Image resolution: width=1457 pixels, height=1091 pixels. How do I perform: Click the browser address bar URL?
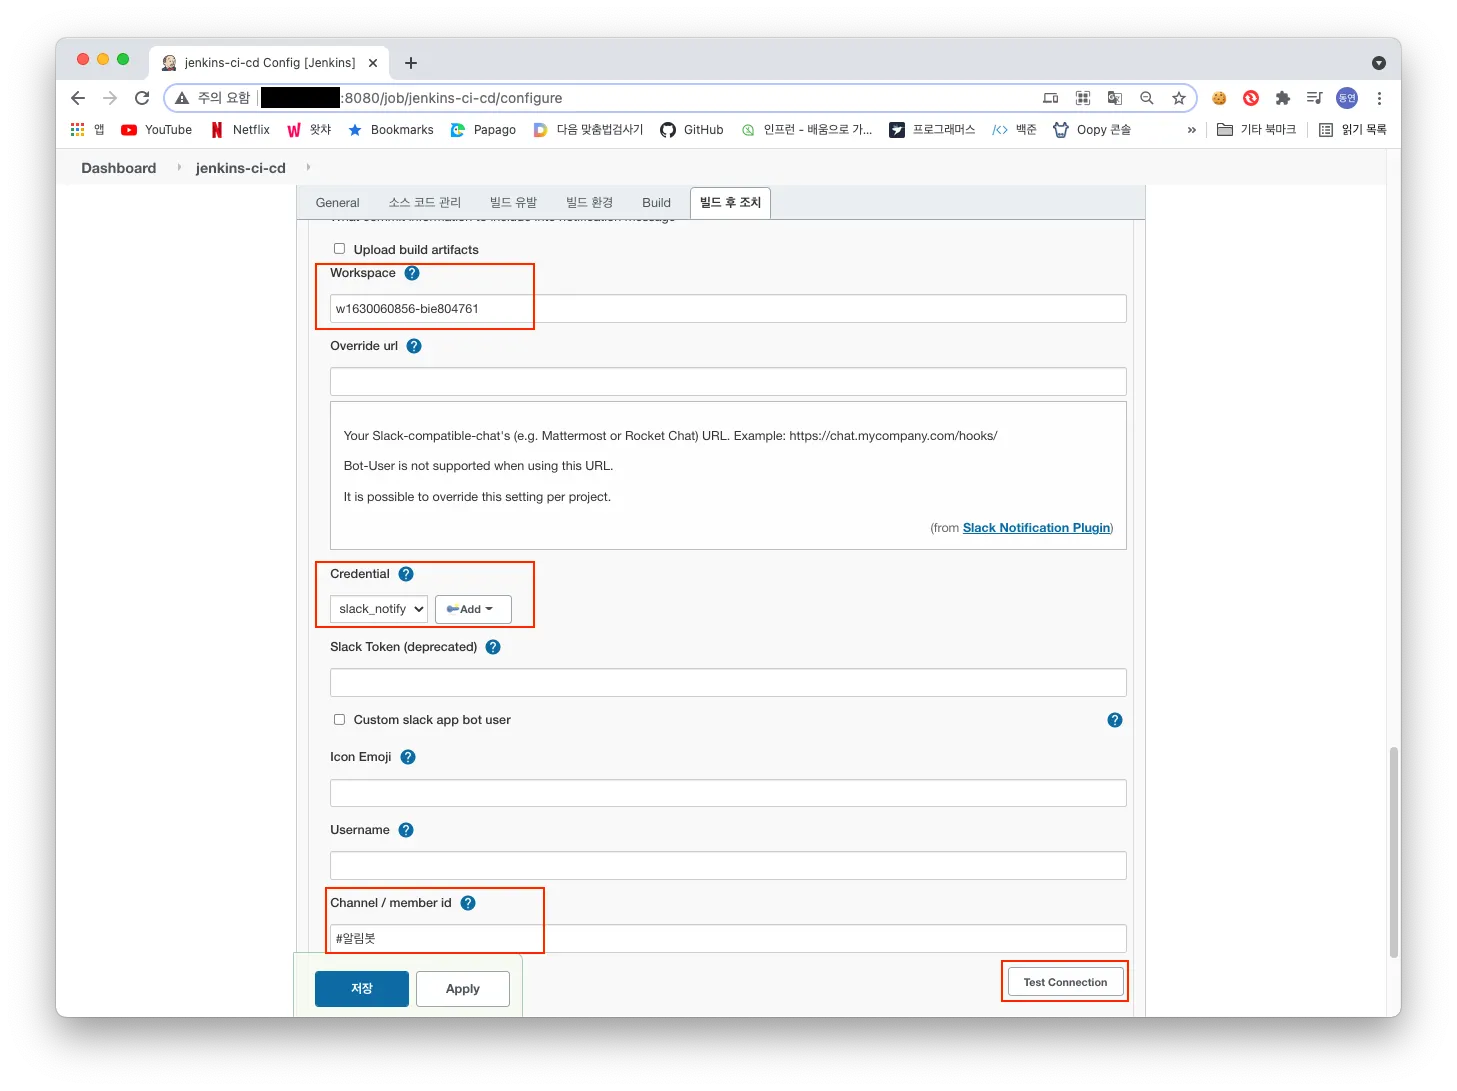[452, 98]
